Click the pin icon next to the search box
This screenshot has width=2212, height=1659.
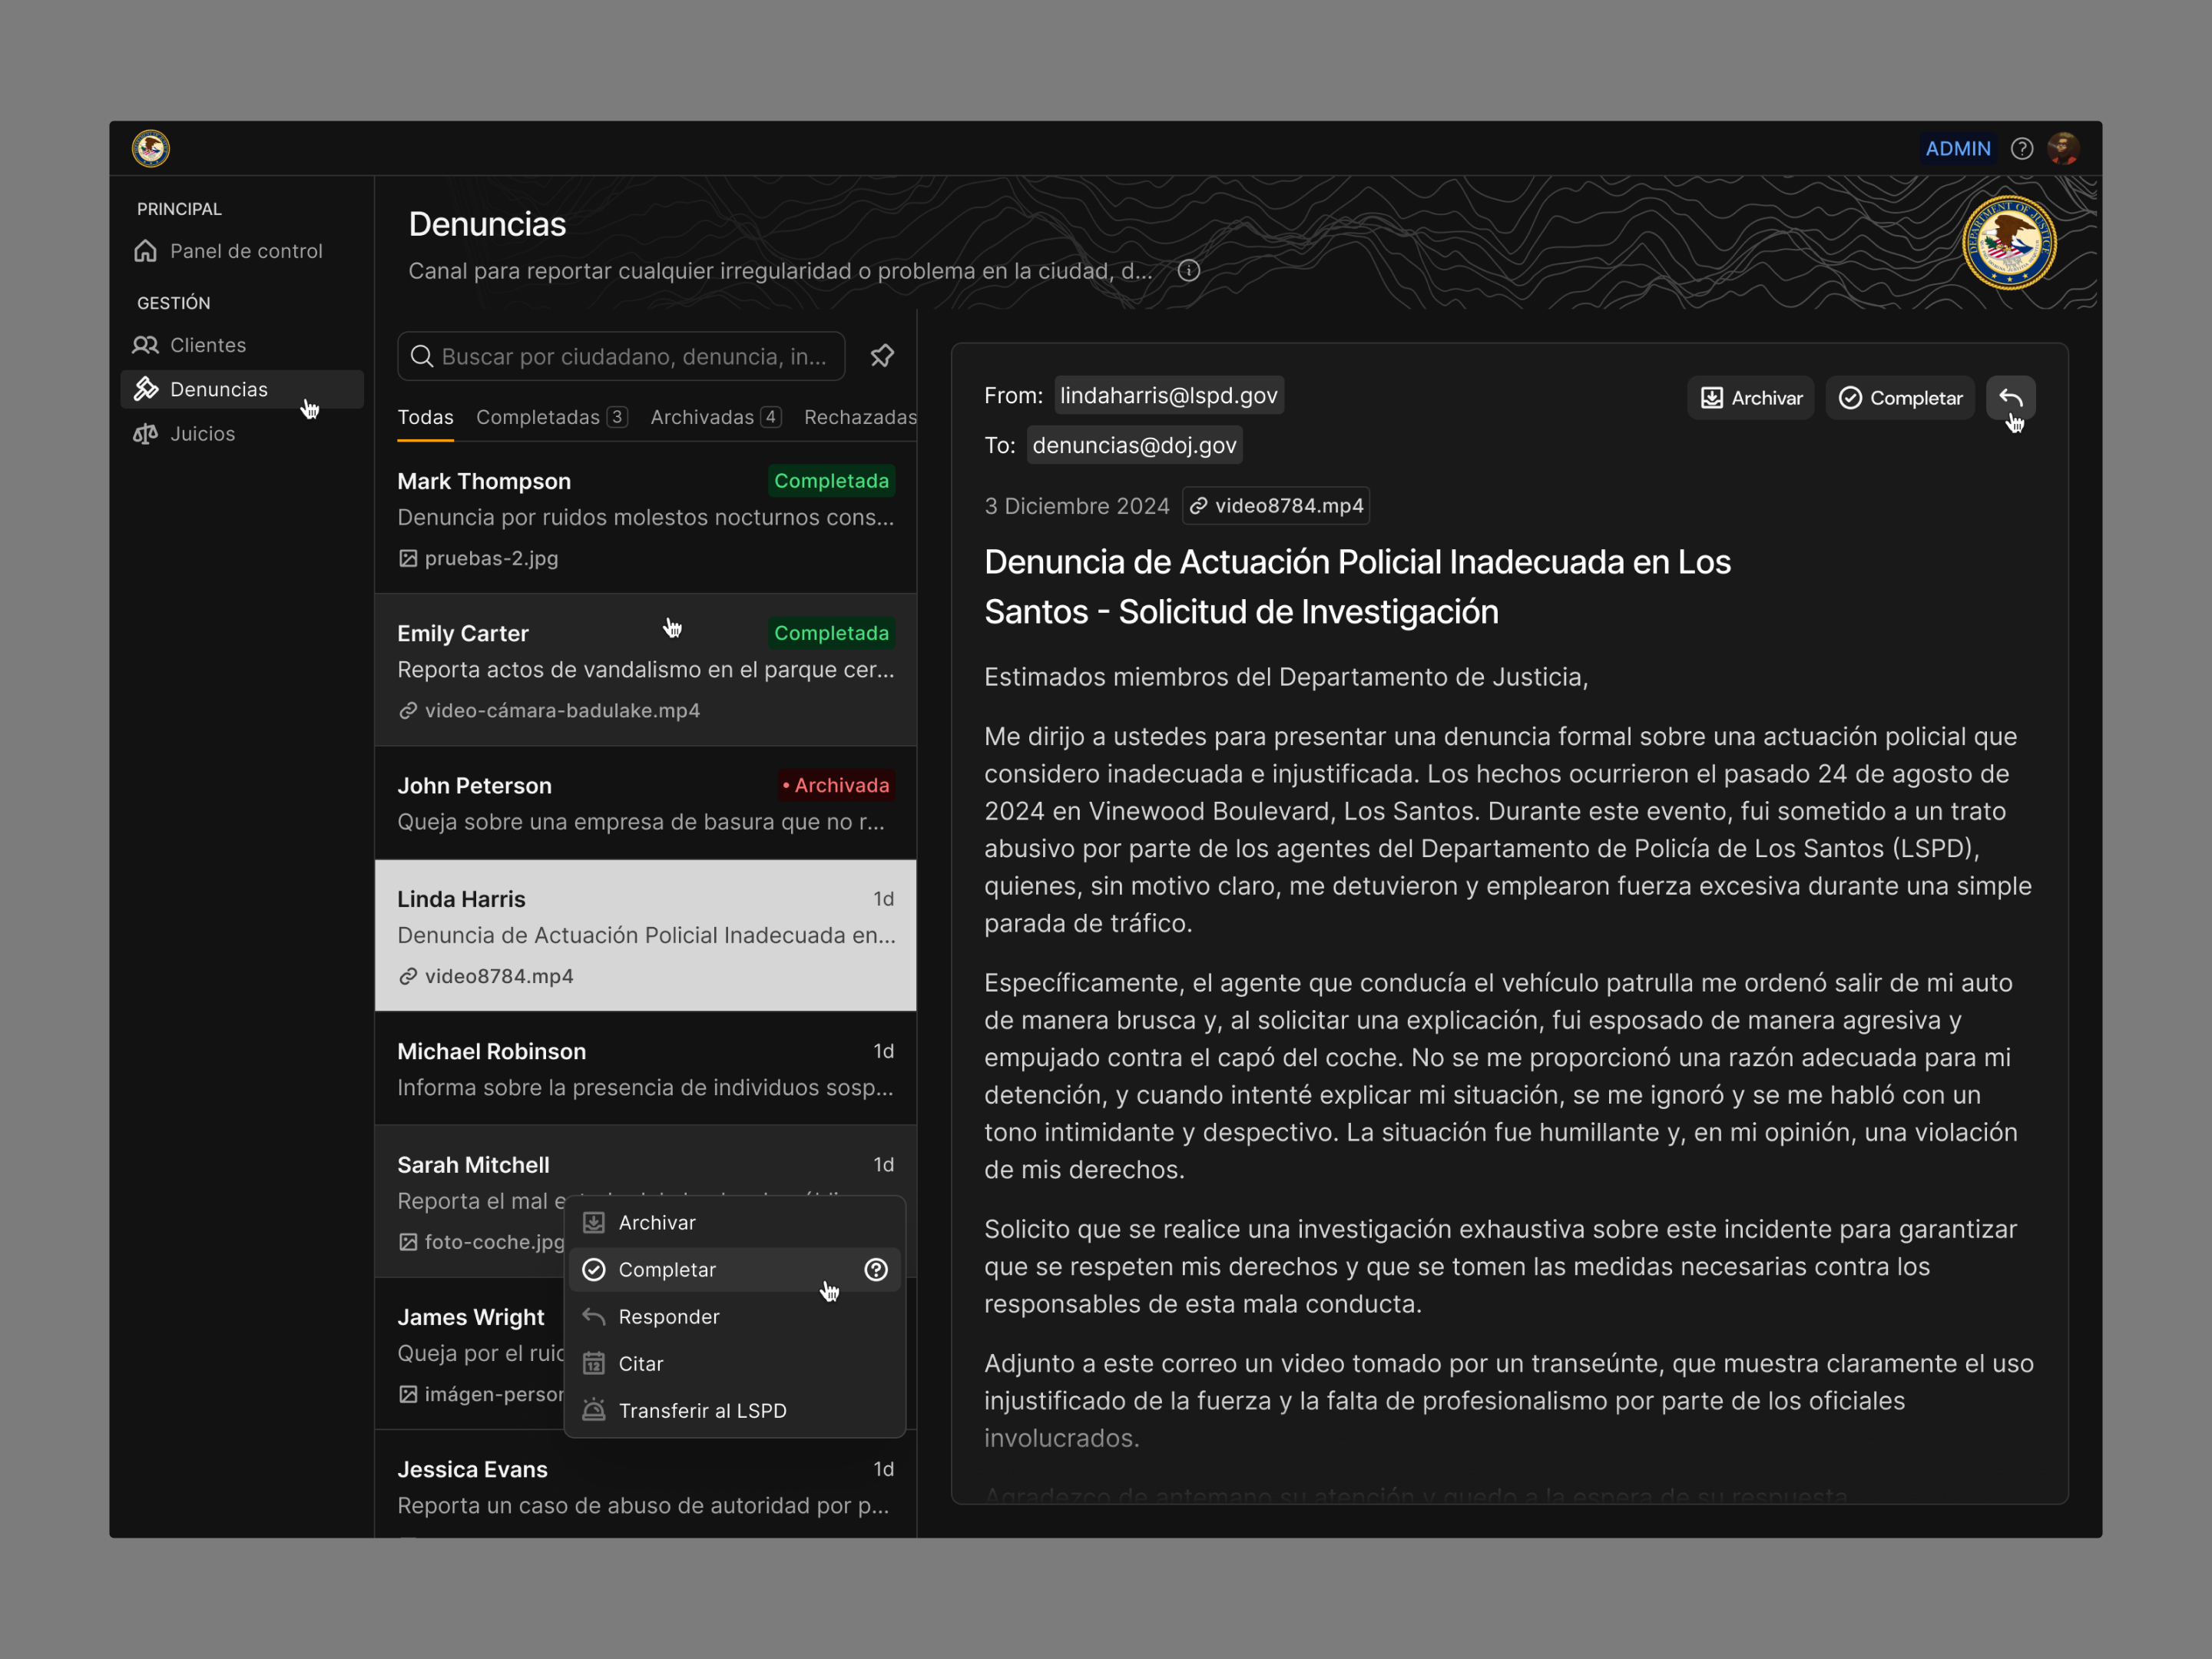(882, 356)
